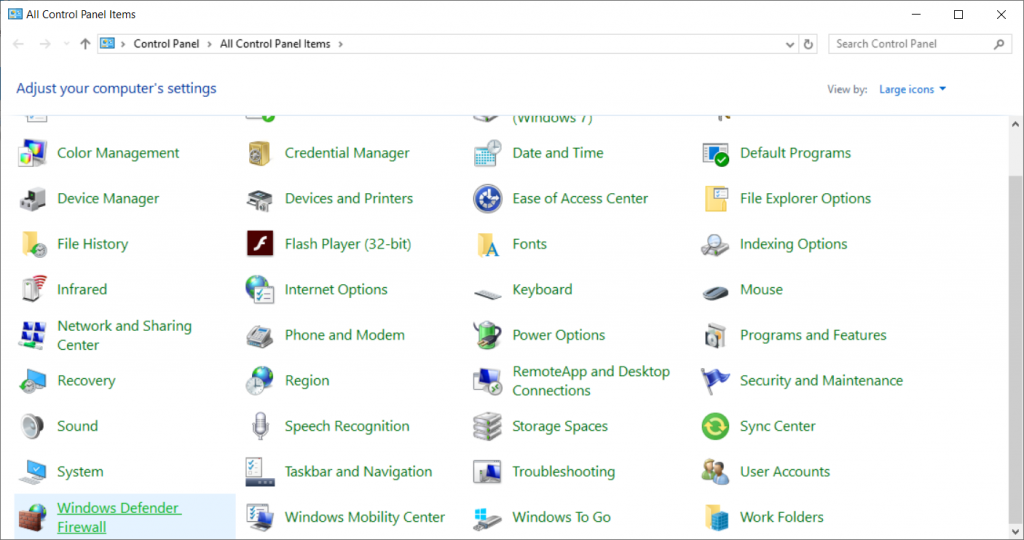Click the Control Panel icon in address bar

click(x=108, y=44)
